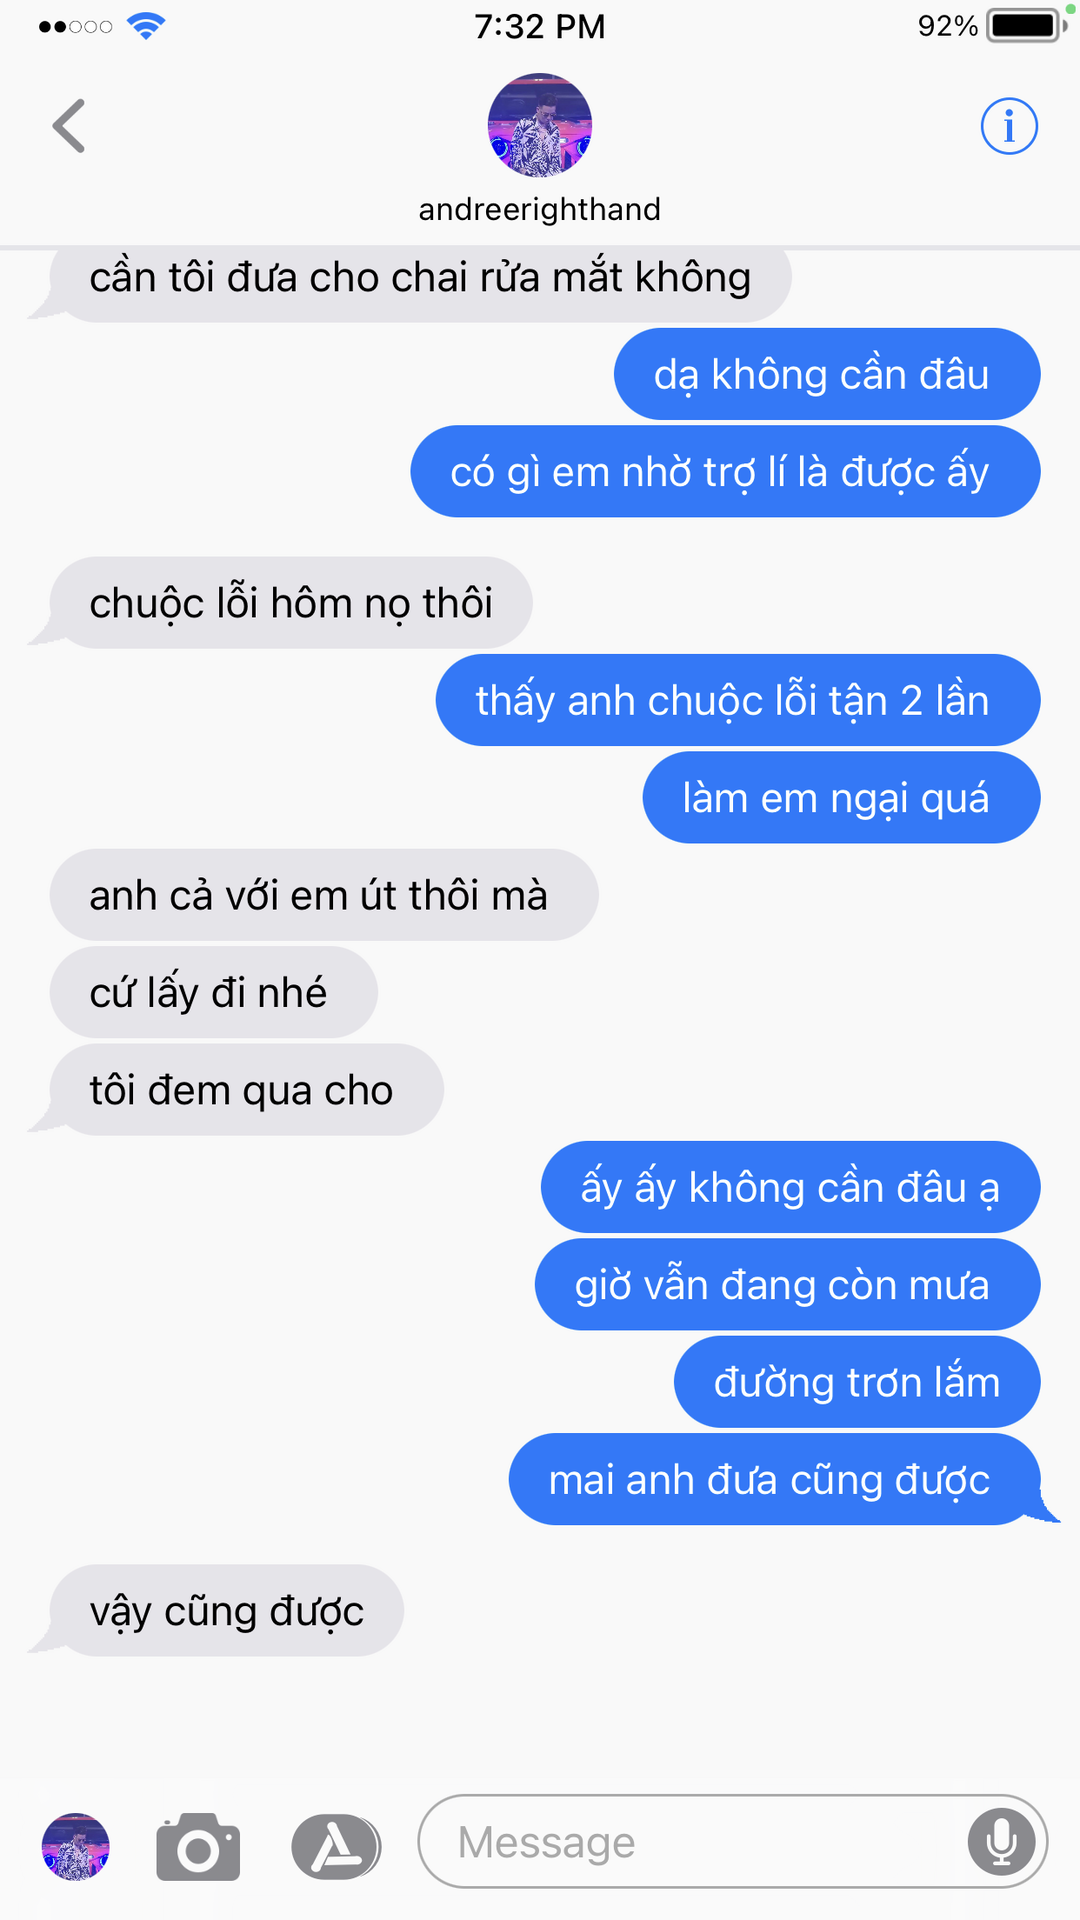Tap the 'vậy cũng được' message

pos(226,1610)
